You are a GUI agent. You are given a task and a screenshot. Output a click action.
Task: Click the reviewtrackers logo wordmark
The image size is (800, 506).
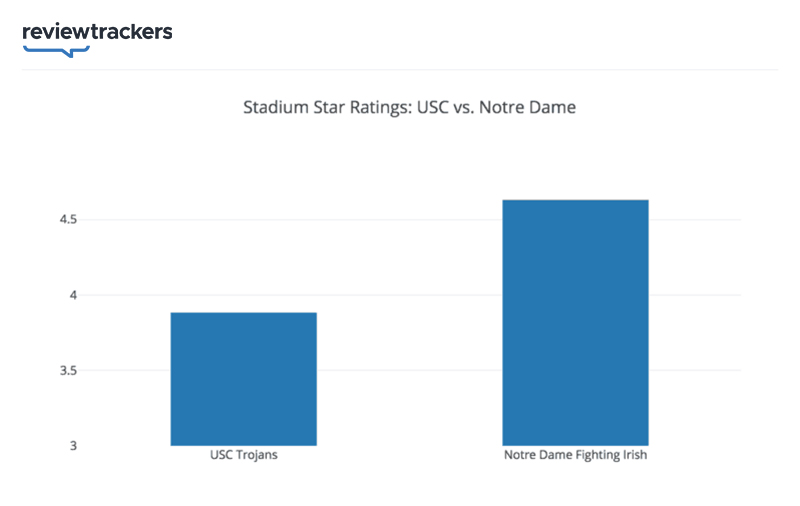(x=97, y=31)
